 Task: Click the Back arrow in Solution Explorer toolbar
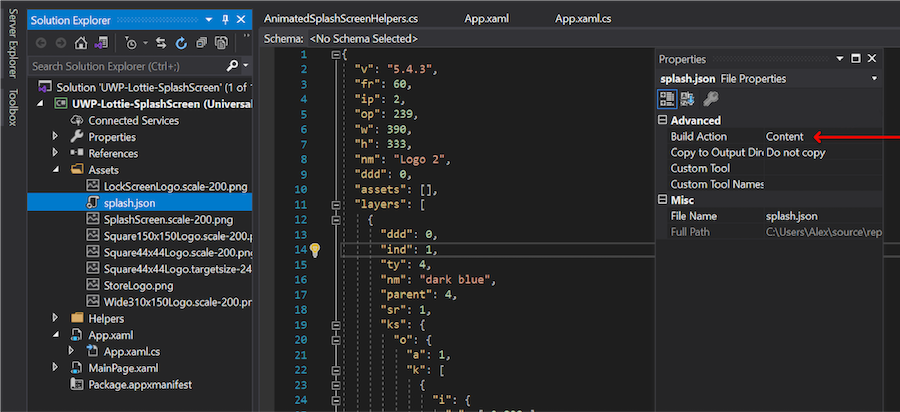(41, 43)
